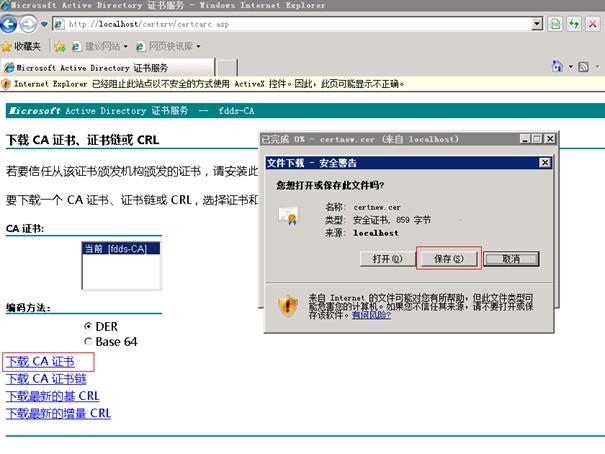Image resolution: width=605 pixels, height=454 pixels.
Task: Click the browser Back arrow button
Action: (x=8, y=24)
